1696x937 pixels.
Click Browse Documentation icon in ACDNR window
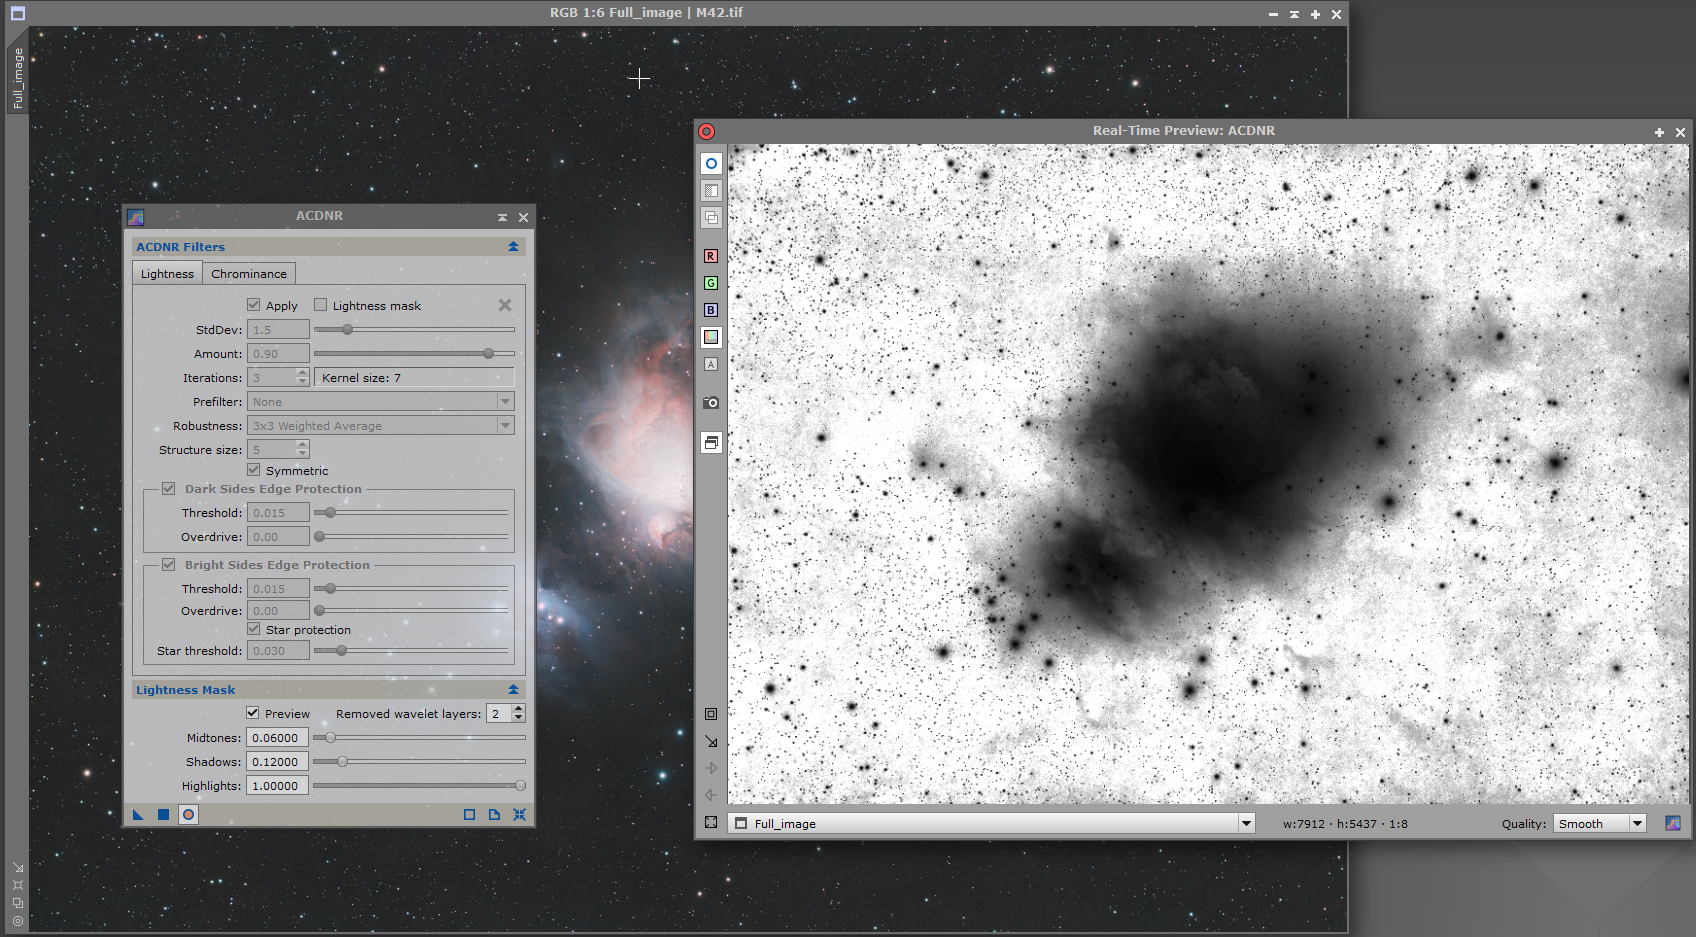494,815
